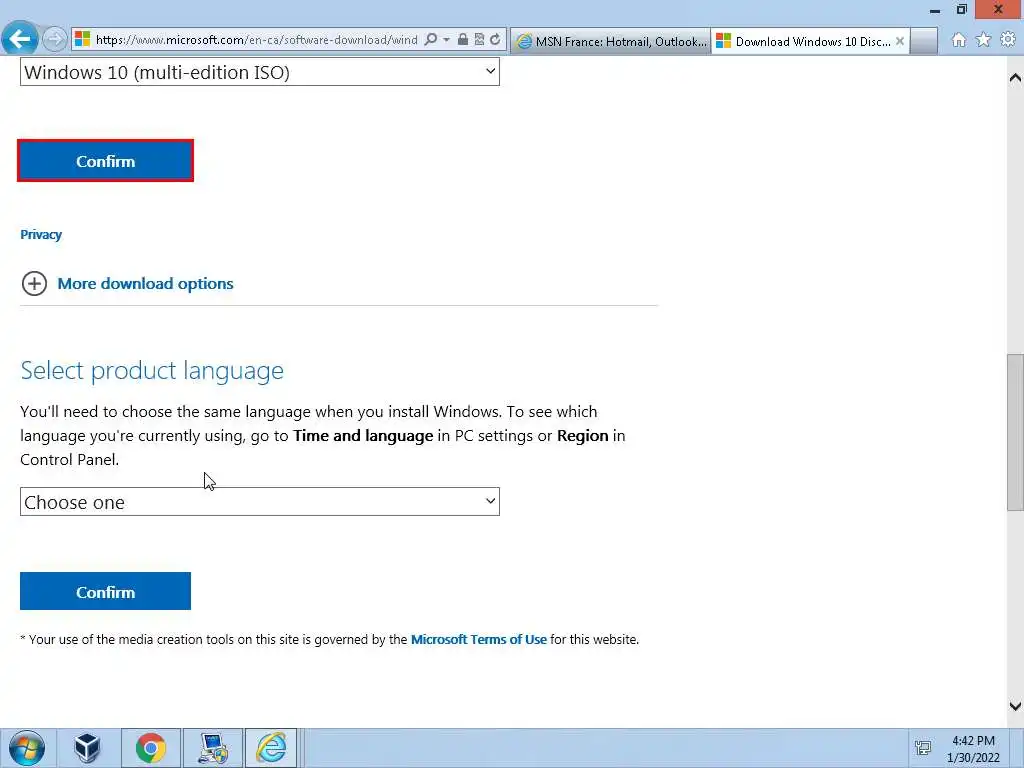
Task: Click the Home icon
Action: 959,40
